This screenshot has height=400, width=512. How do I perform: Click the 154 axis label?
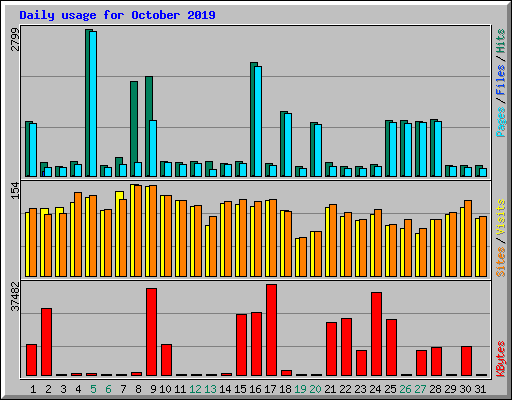click(x=15, y=191)
